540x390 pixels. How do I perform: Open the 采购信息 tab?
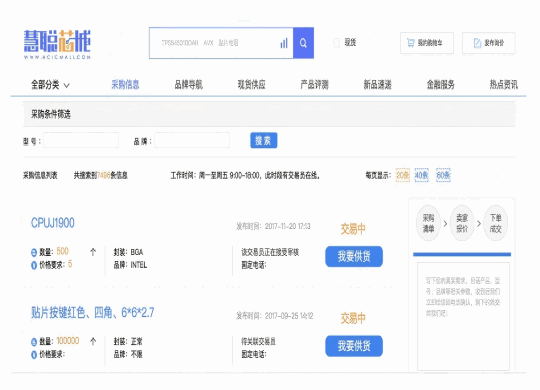click(125, 85)
